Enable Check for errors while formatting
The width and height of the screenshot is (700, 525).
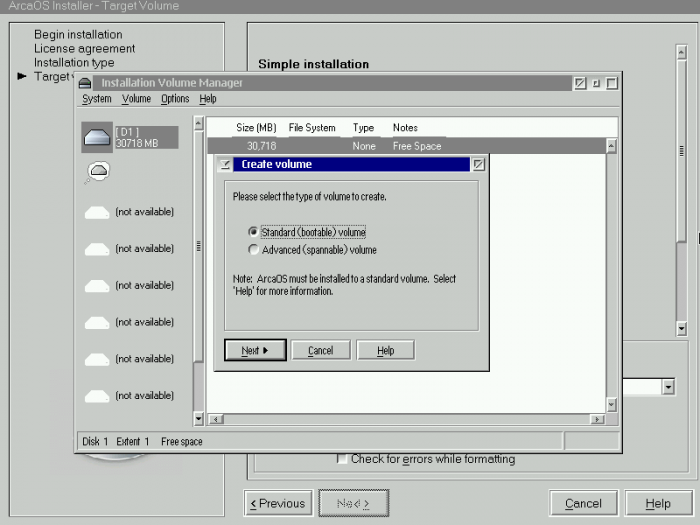point(343,459)
